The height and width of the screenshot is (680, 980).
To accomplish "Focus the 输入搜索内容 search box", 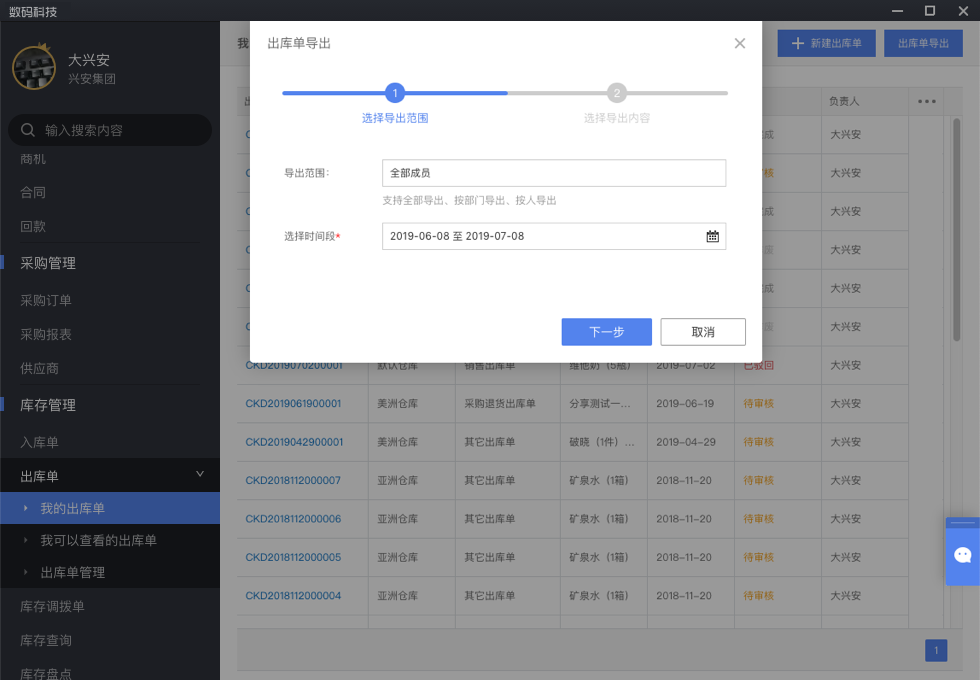I will tap(110, 130).
